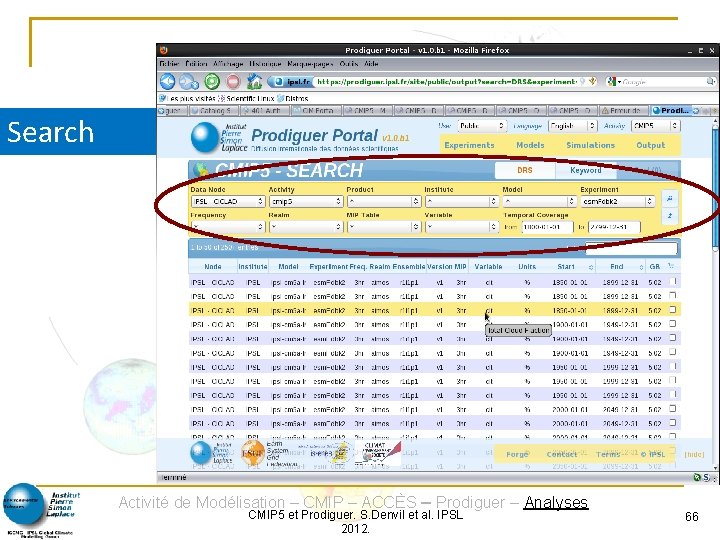This screenshot has width=720, height=540.
Task: Click the ipsl.fr site identity badge
Action: click(292, 82)
